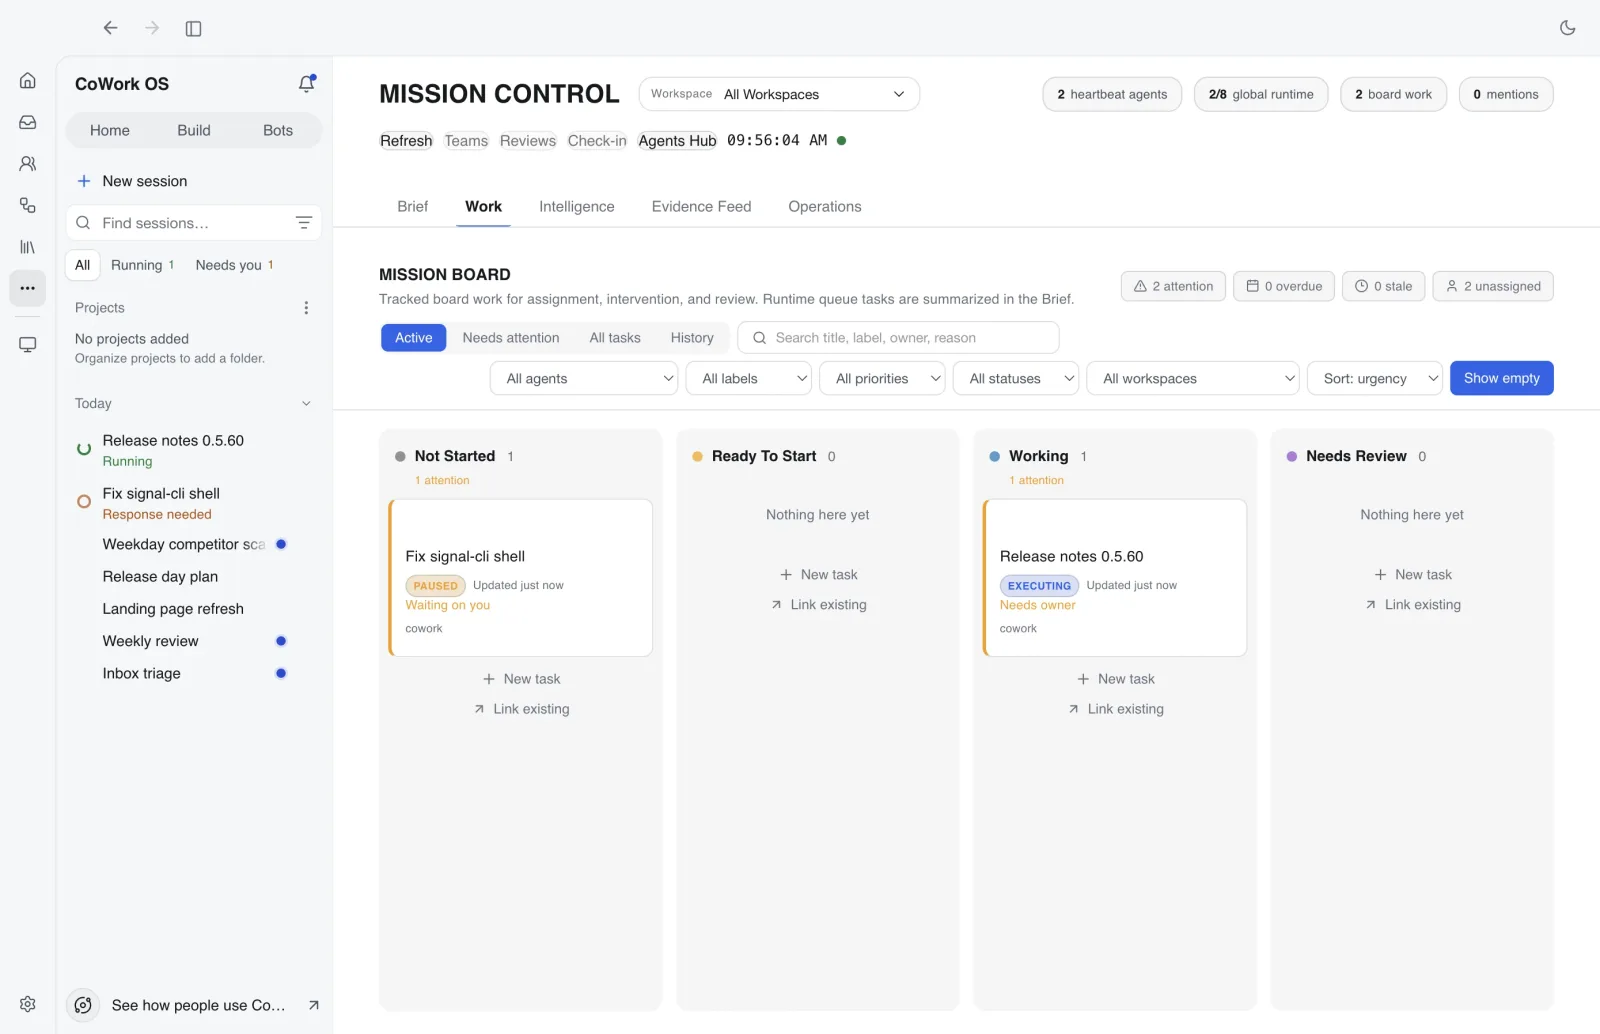Open the workflow nodes icon in rail
The height and width of the screenshot is (1034, 1600).
pos(28,205)
